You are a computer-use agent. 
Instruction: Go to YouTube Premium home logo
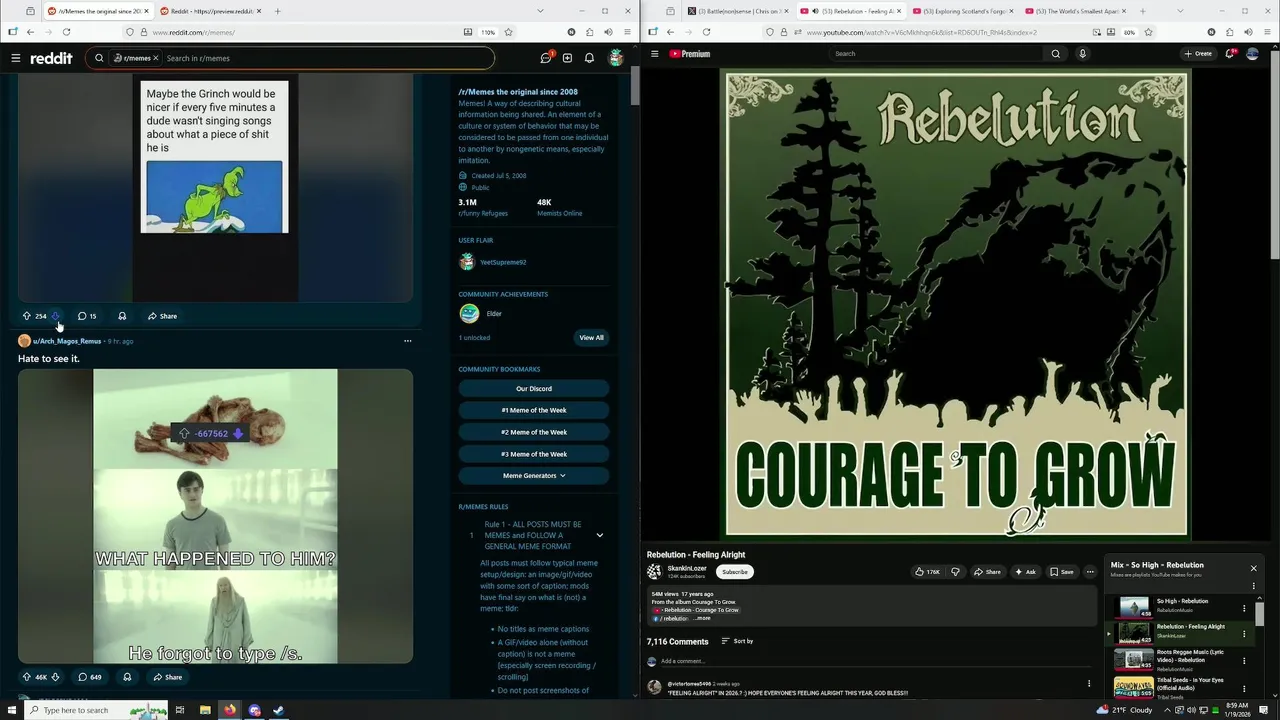(x=690, y=54)
